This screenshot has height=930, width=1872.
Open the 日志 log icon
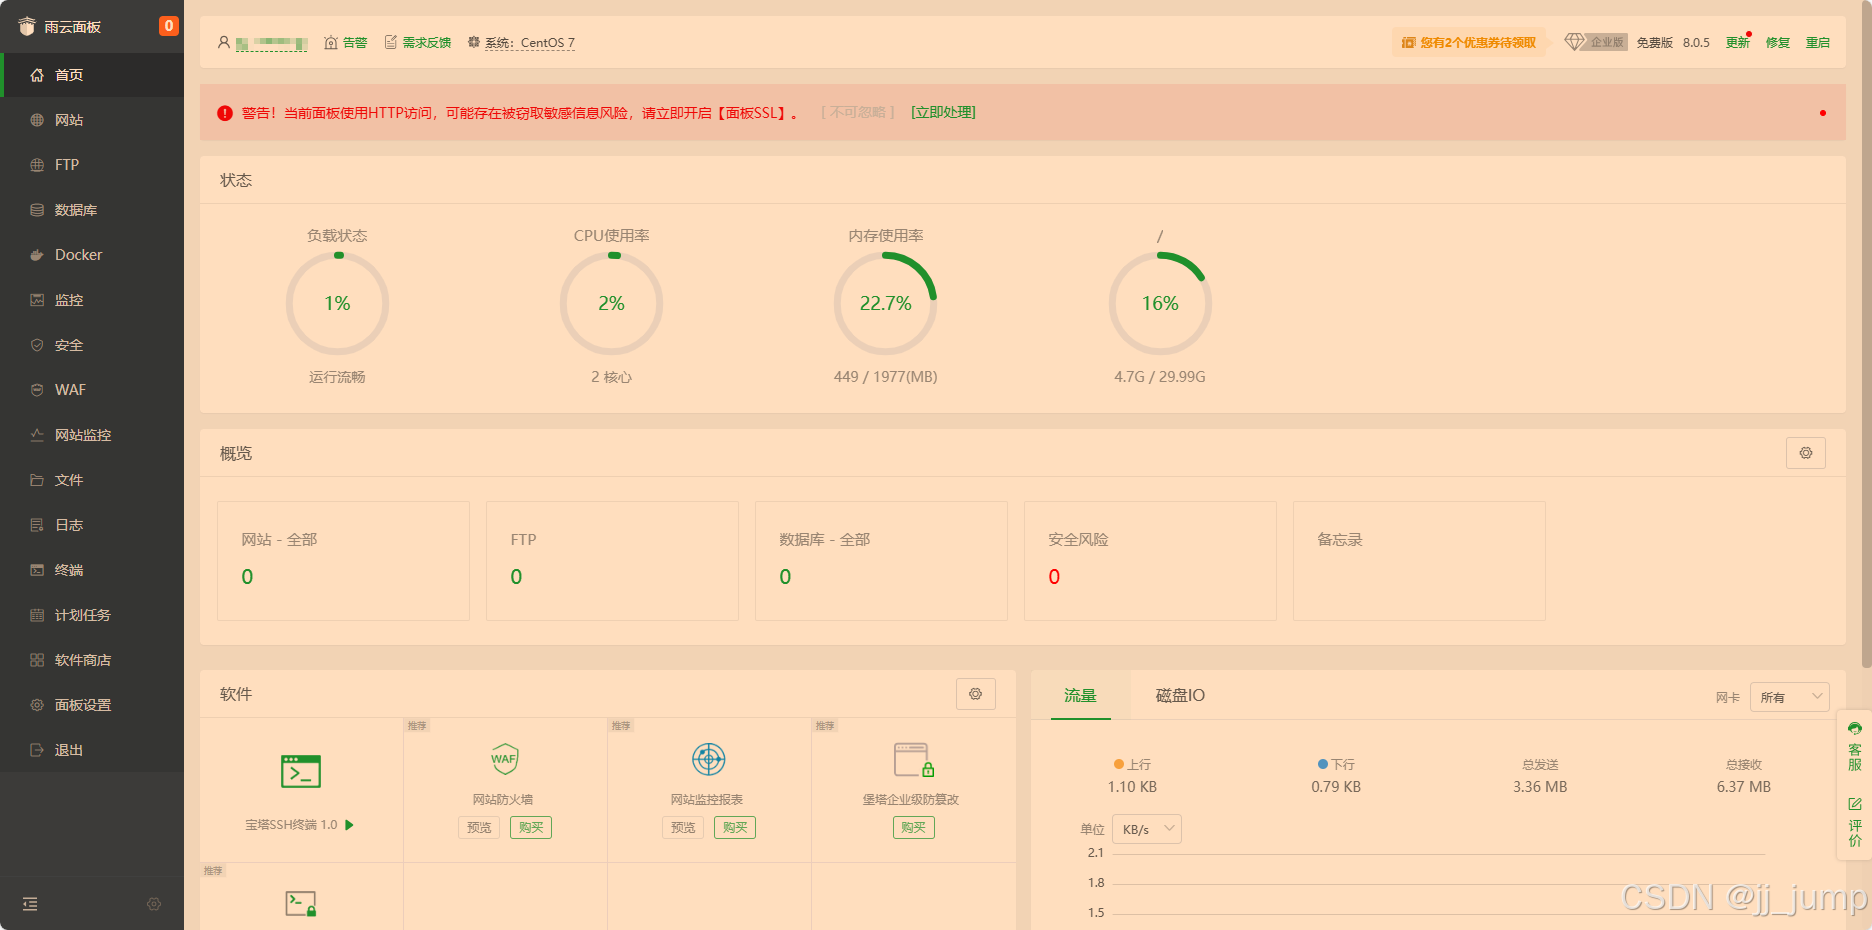37,525
